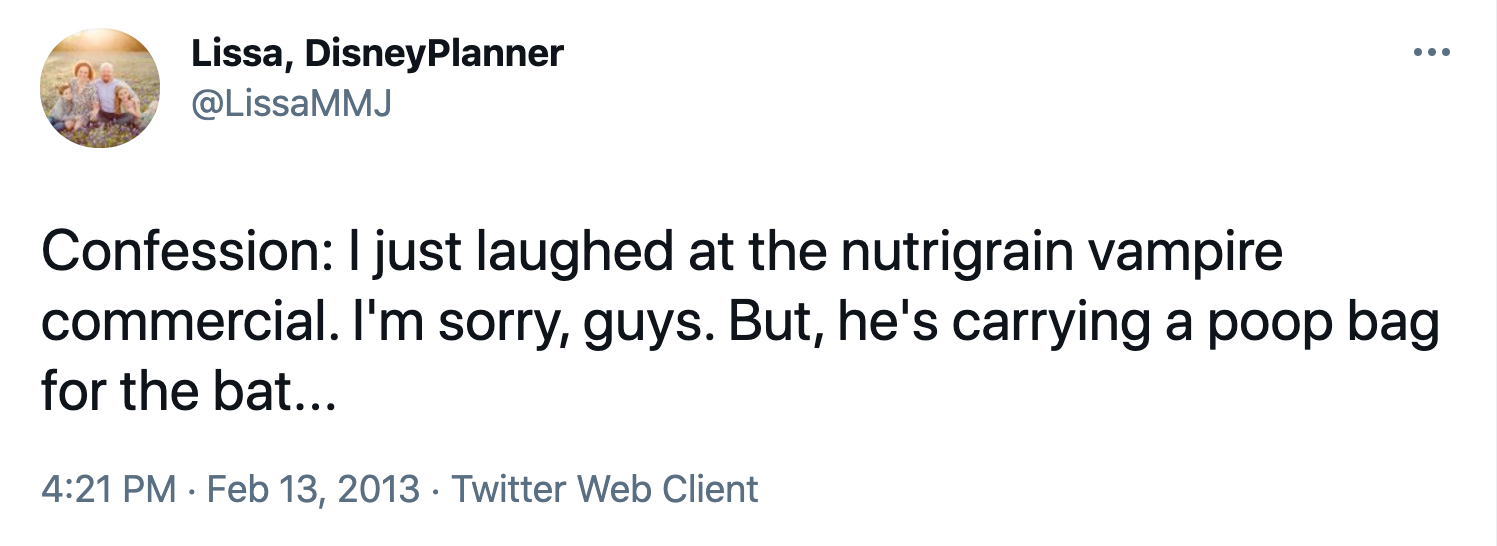Open the Lissa, DisneyPlanner display name

pyautogui.click(x=377, y=53)
